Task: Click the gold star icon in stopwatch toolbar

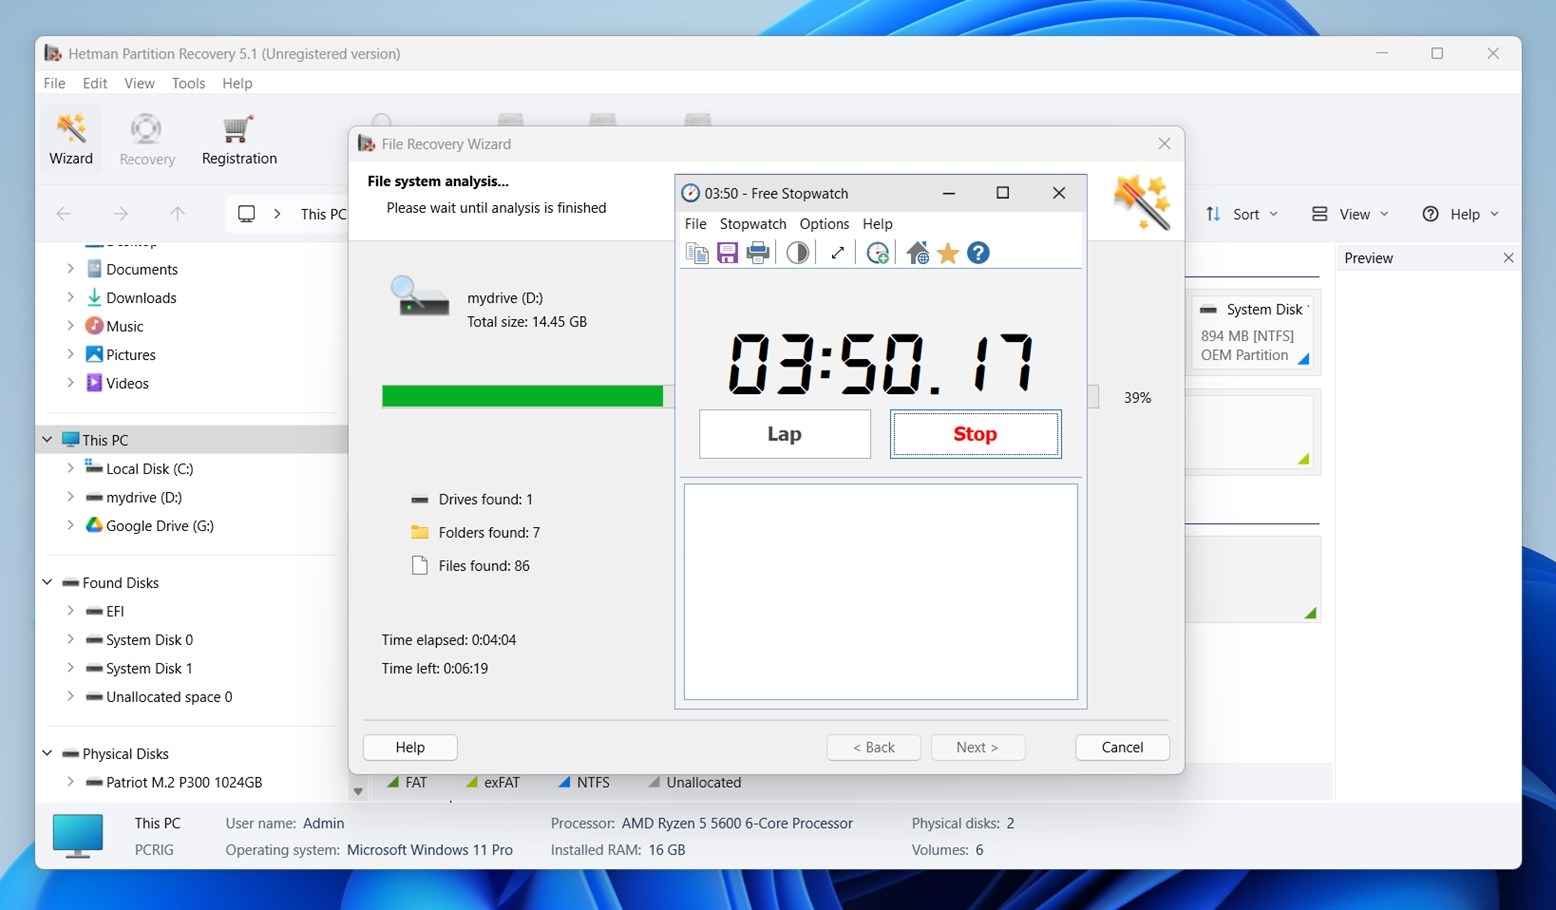Action: tap(948, 253)
